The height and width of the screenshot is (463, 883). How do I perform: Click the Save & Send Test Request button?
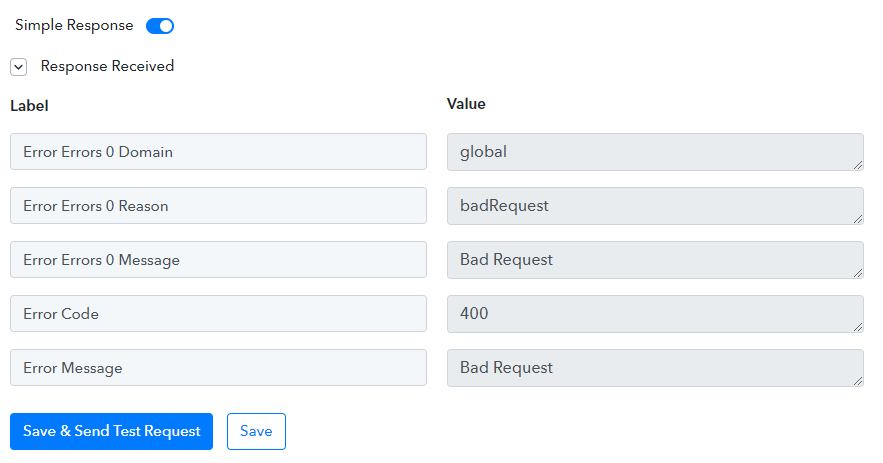[x=112, y=431]
